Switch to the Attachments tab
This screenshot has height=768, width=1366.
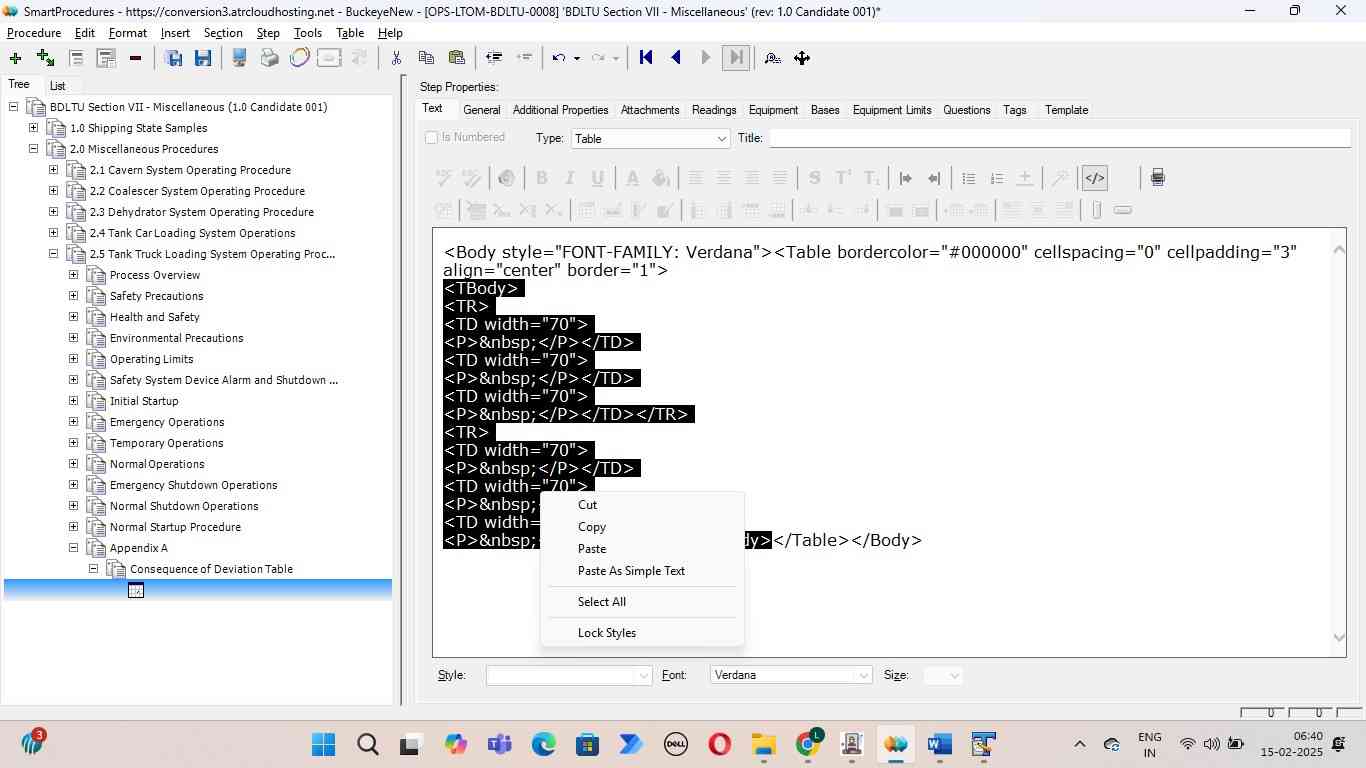(x=650, y=110)
